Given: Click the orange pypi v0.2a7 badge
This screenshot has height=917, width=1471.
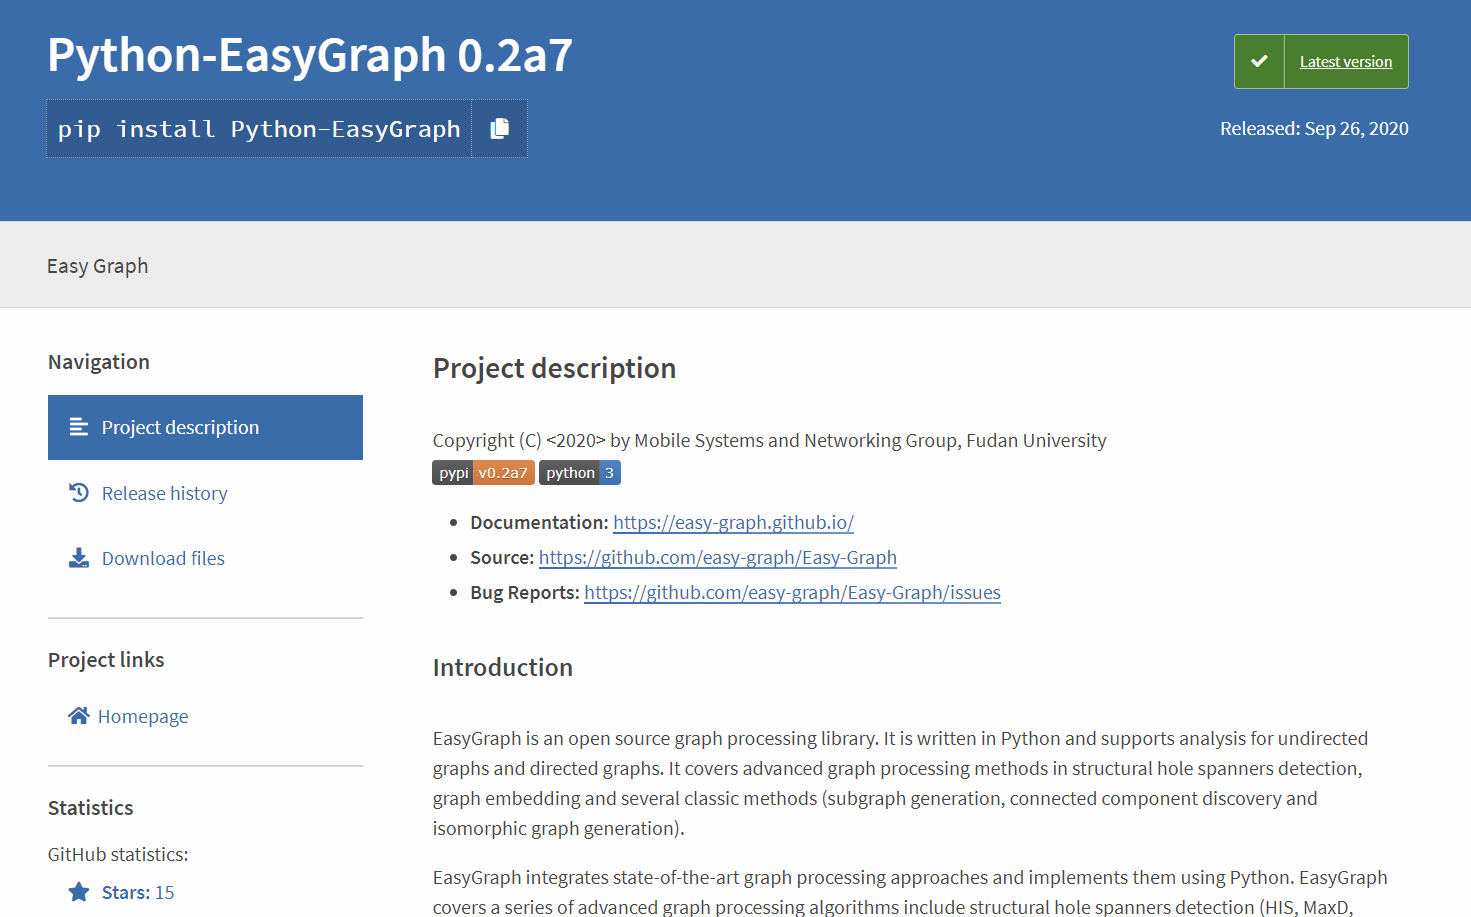Looking at the screenshot, I should pos(483,472).
